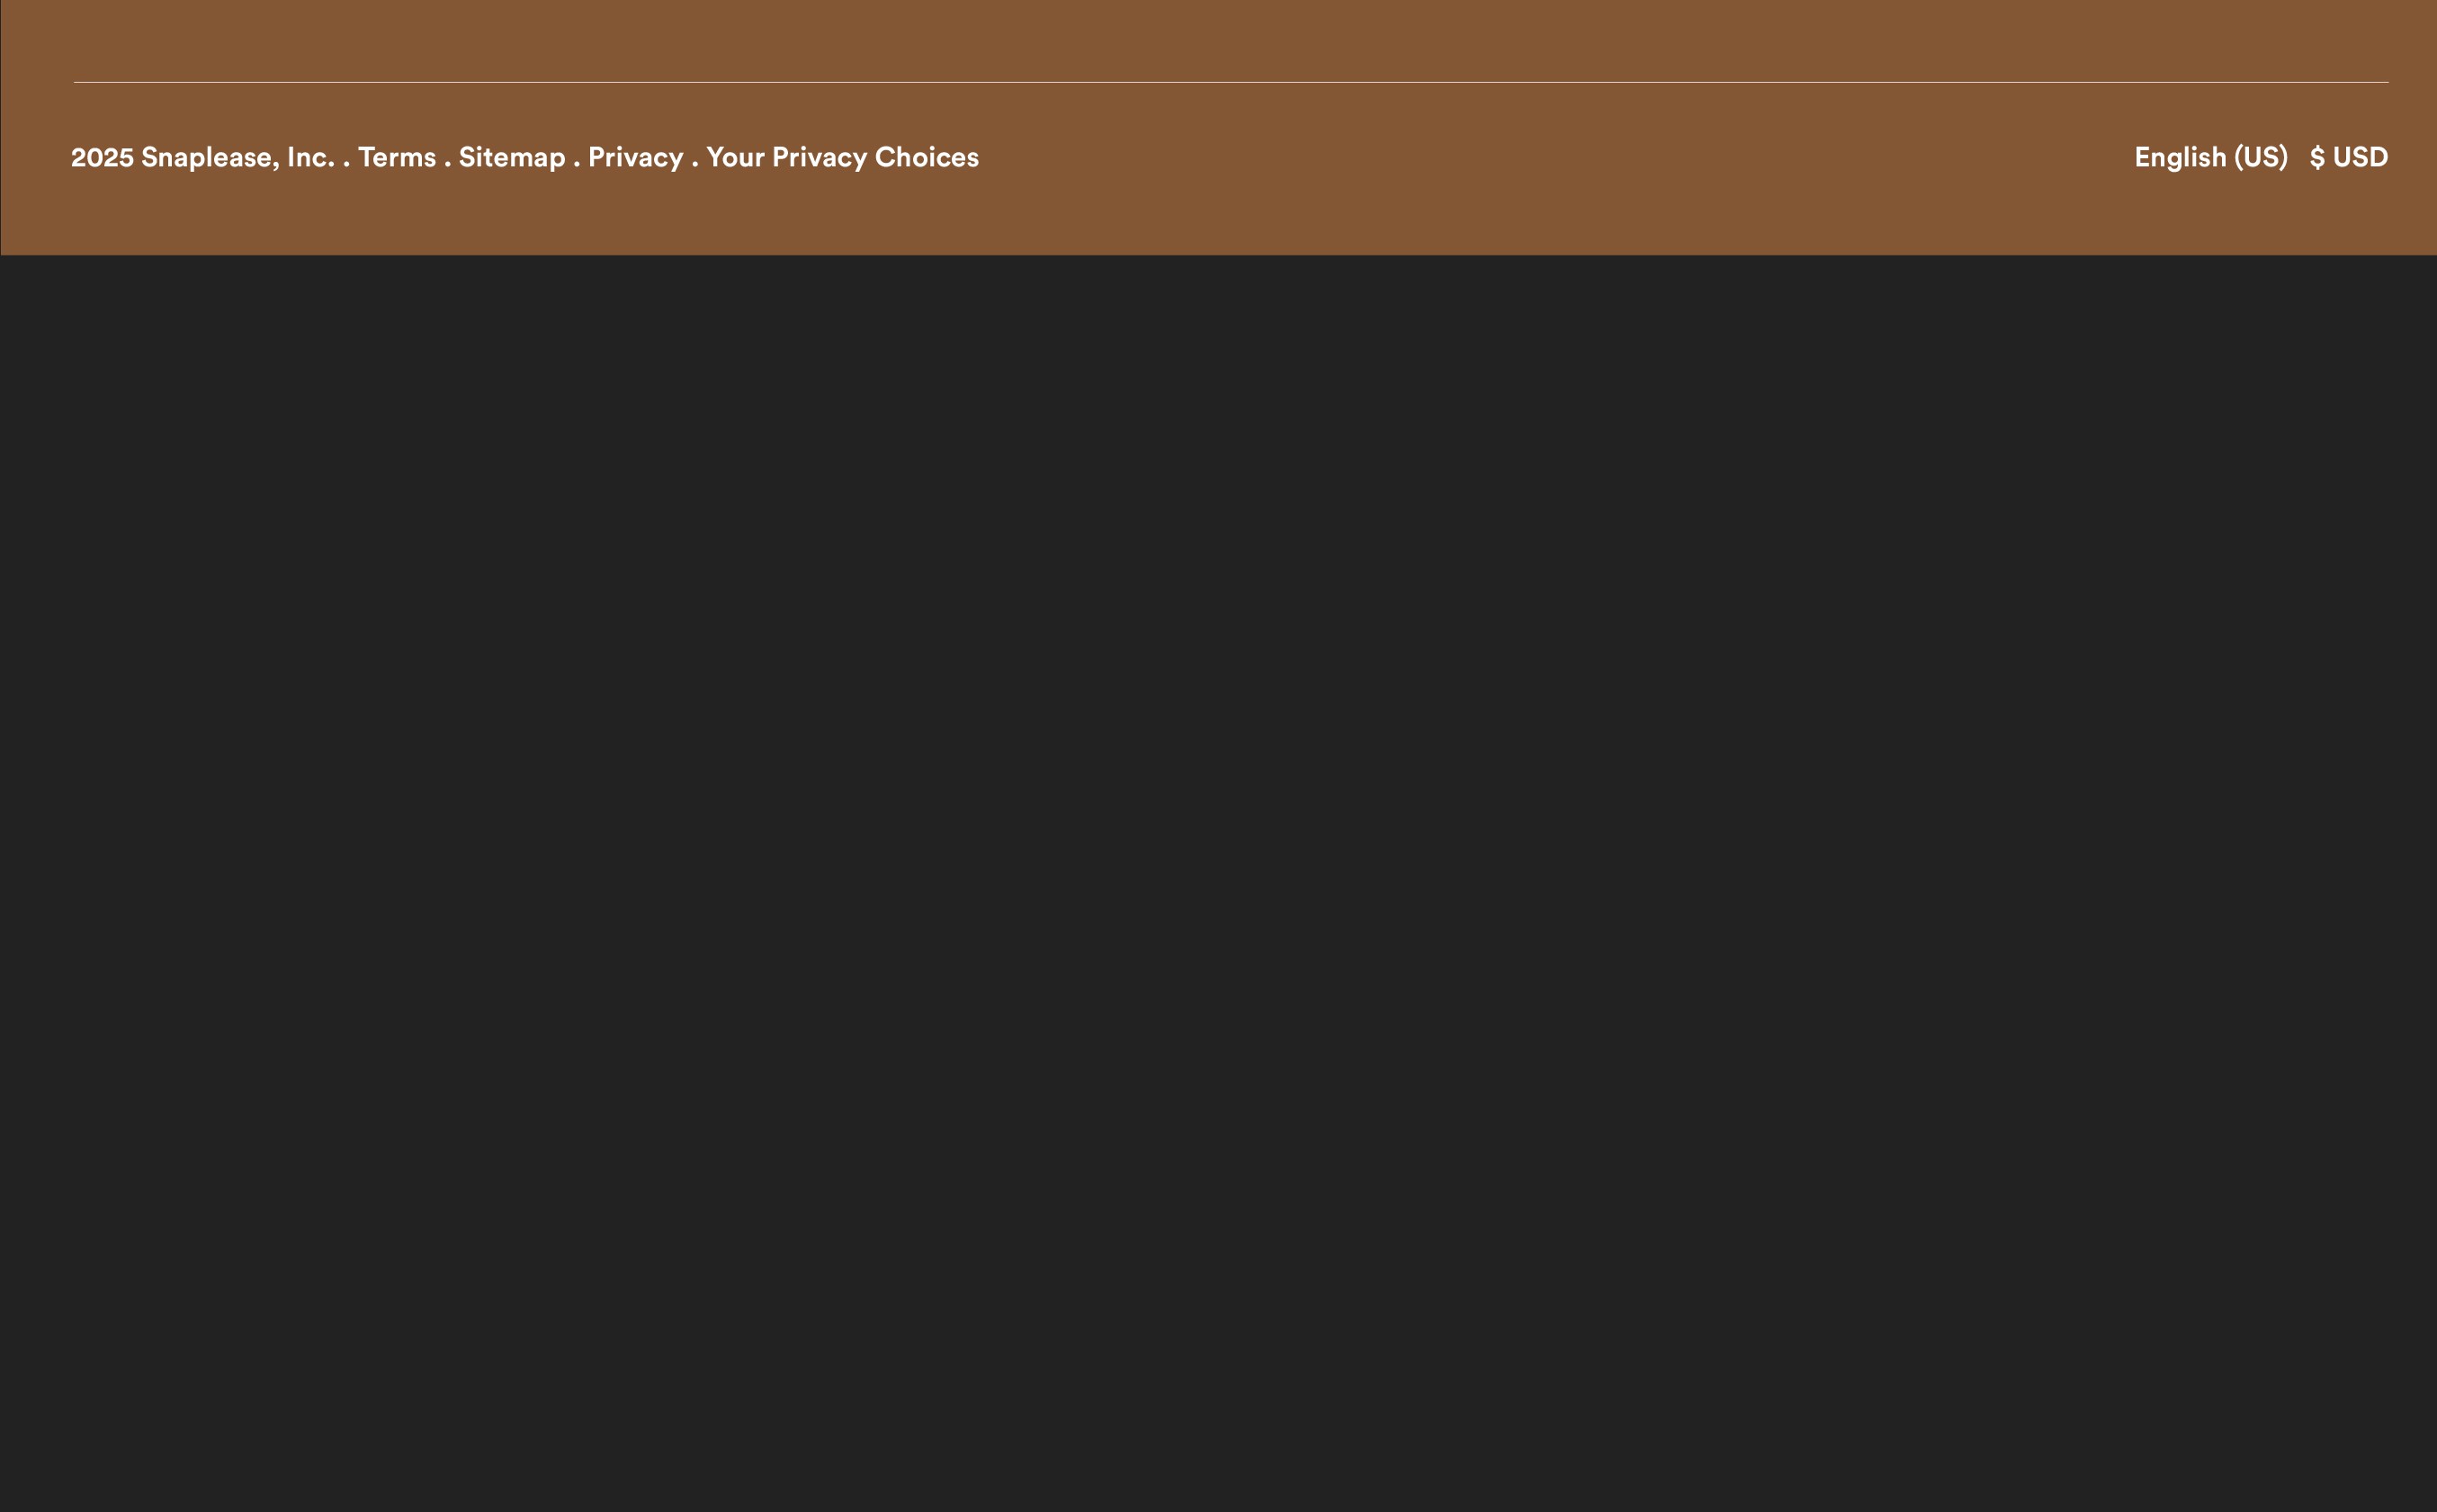Click the word Choices in privacy link
2437x1512 pixels.
[926, 157]
